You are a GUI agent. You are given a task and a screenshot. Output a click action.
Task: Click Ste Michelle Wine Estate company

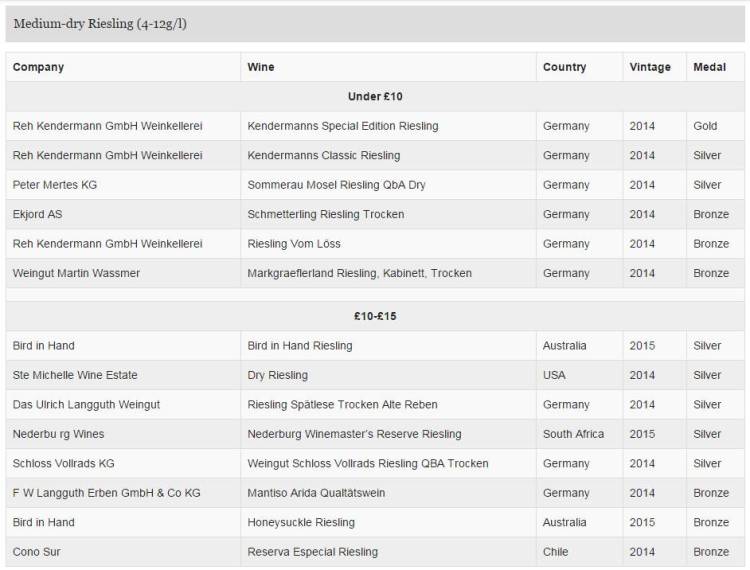(75, 375)
